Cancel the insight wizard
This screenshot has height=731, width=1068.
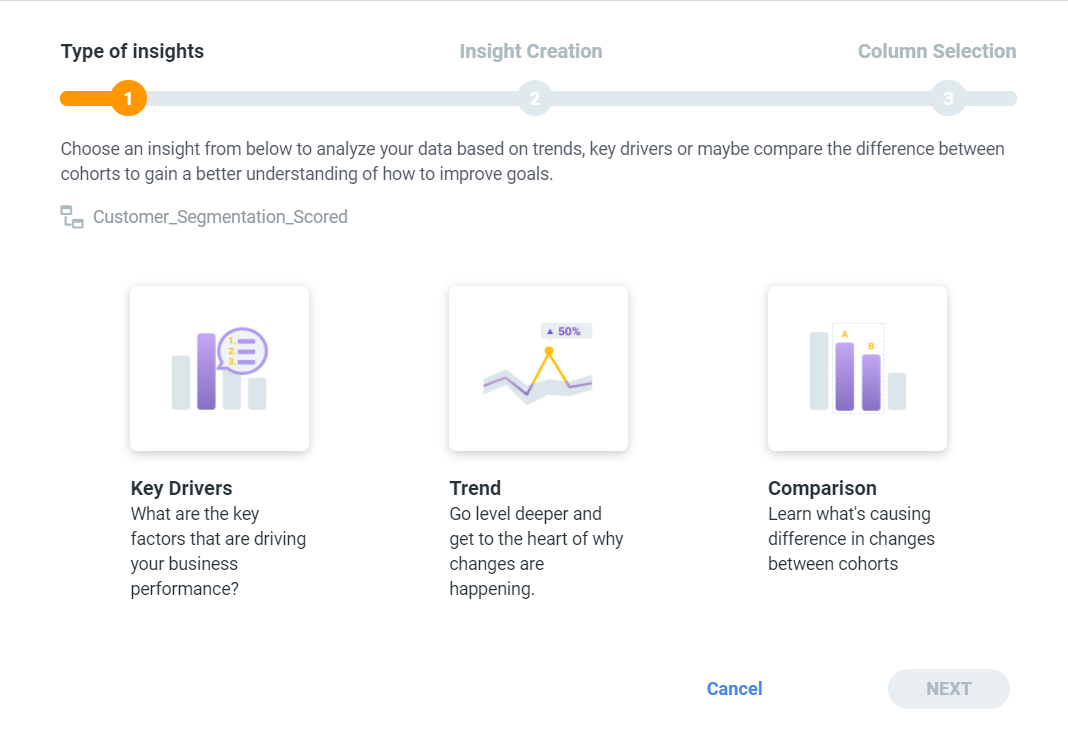734,689
